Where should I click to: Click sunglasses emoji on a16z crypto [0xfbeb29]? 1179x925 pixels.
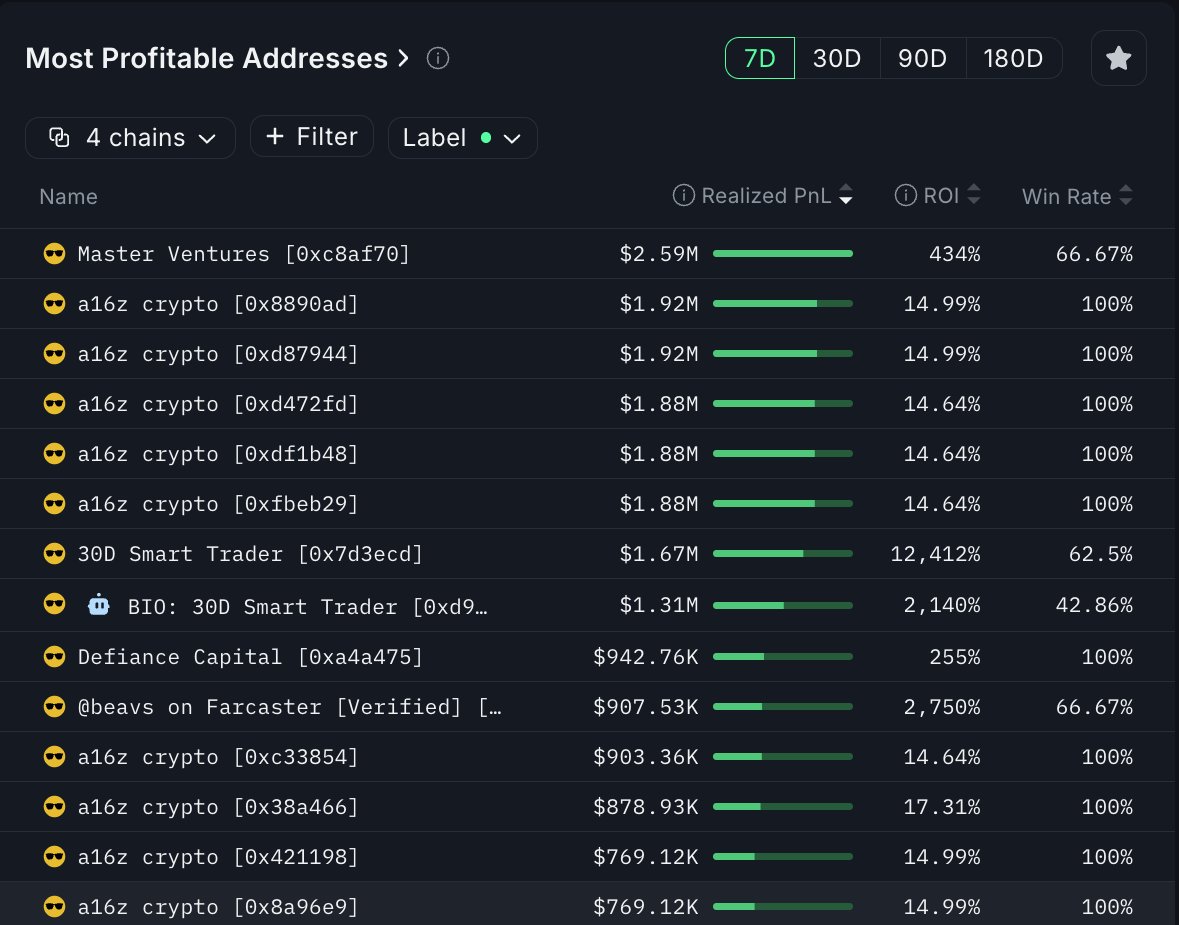tap(54, 504)
